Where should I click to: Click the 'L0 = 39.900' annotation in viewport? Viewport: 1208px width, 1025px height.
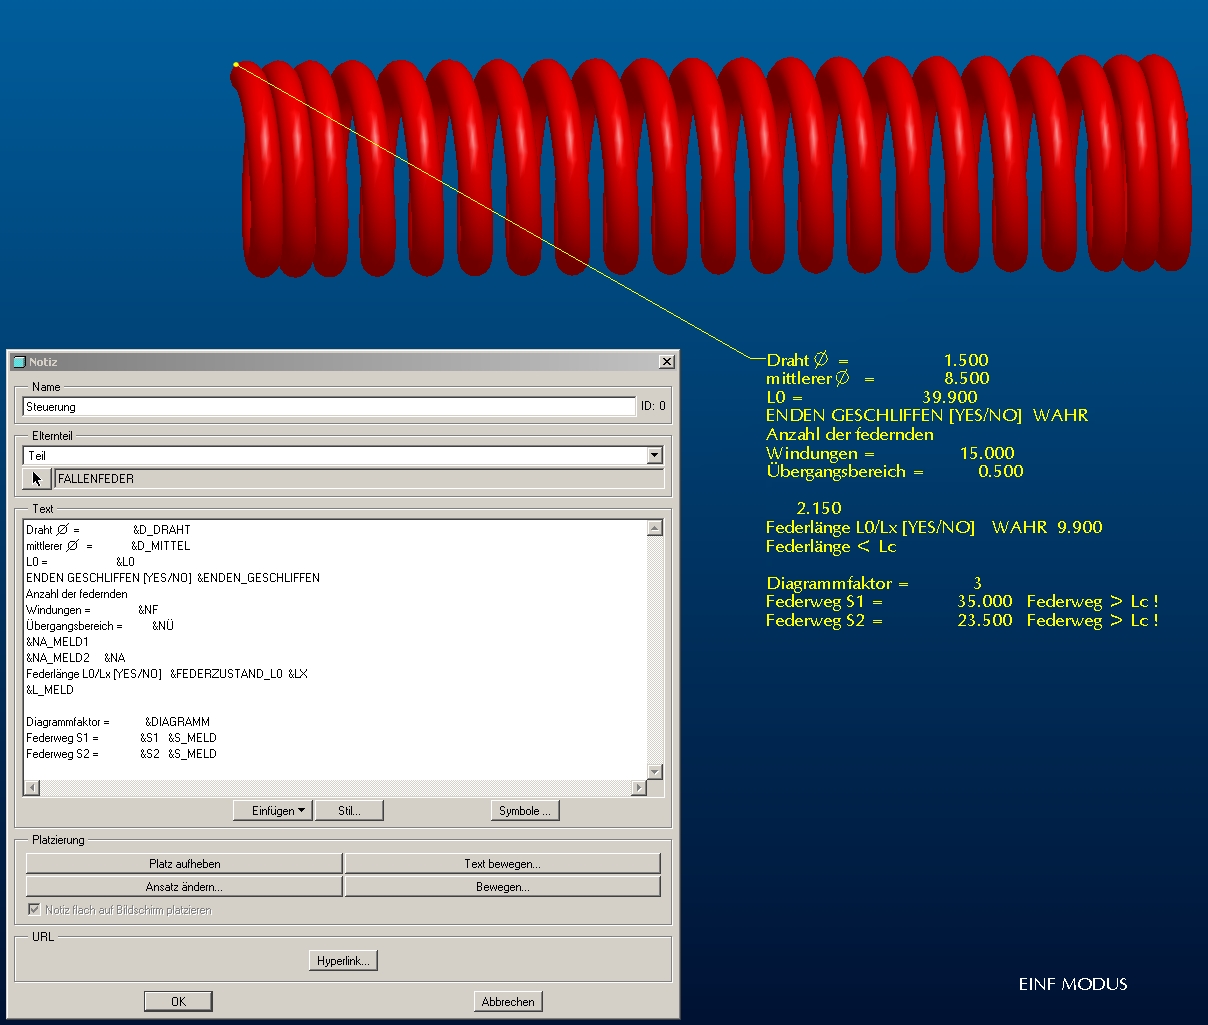coord(871,397)
